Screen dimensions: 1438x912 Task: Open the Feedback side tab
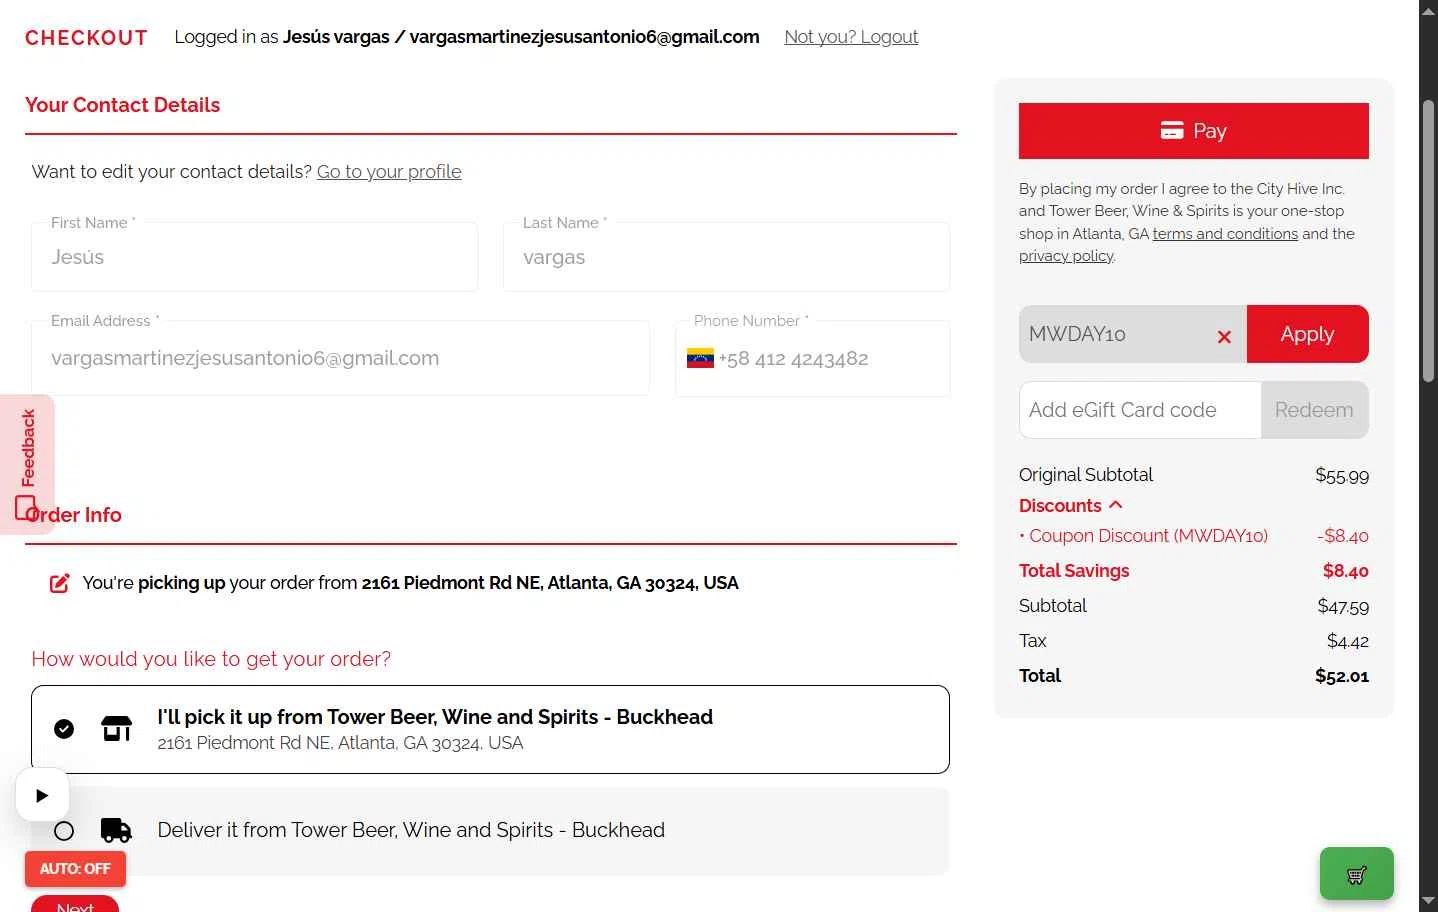click(x=27, y=464)
